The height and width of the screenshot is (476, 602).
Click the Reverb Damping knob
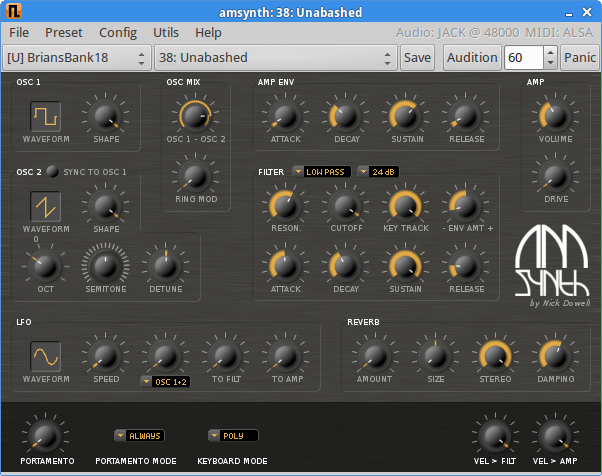(555, 356)
